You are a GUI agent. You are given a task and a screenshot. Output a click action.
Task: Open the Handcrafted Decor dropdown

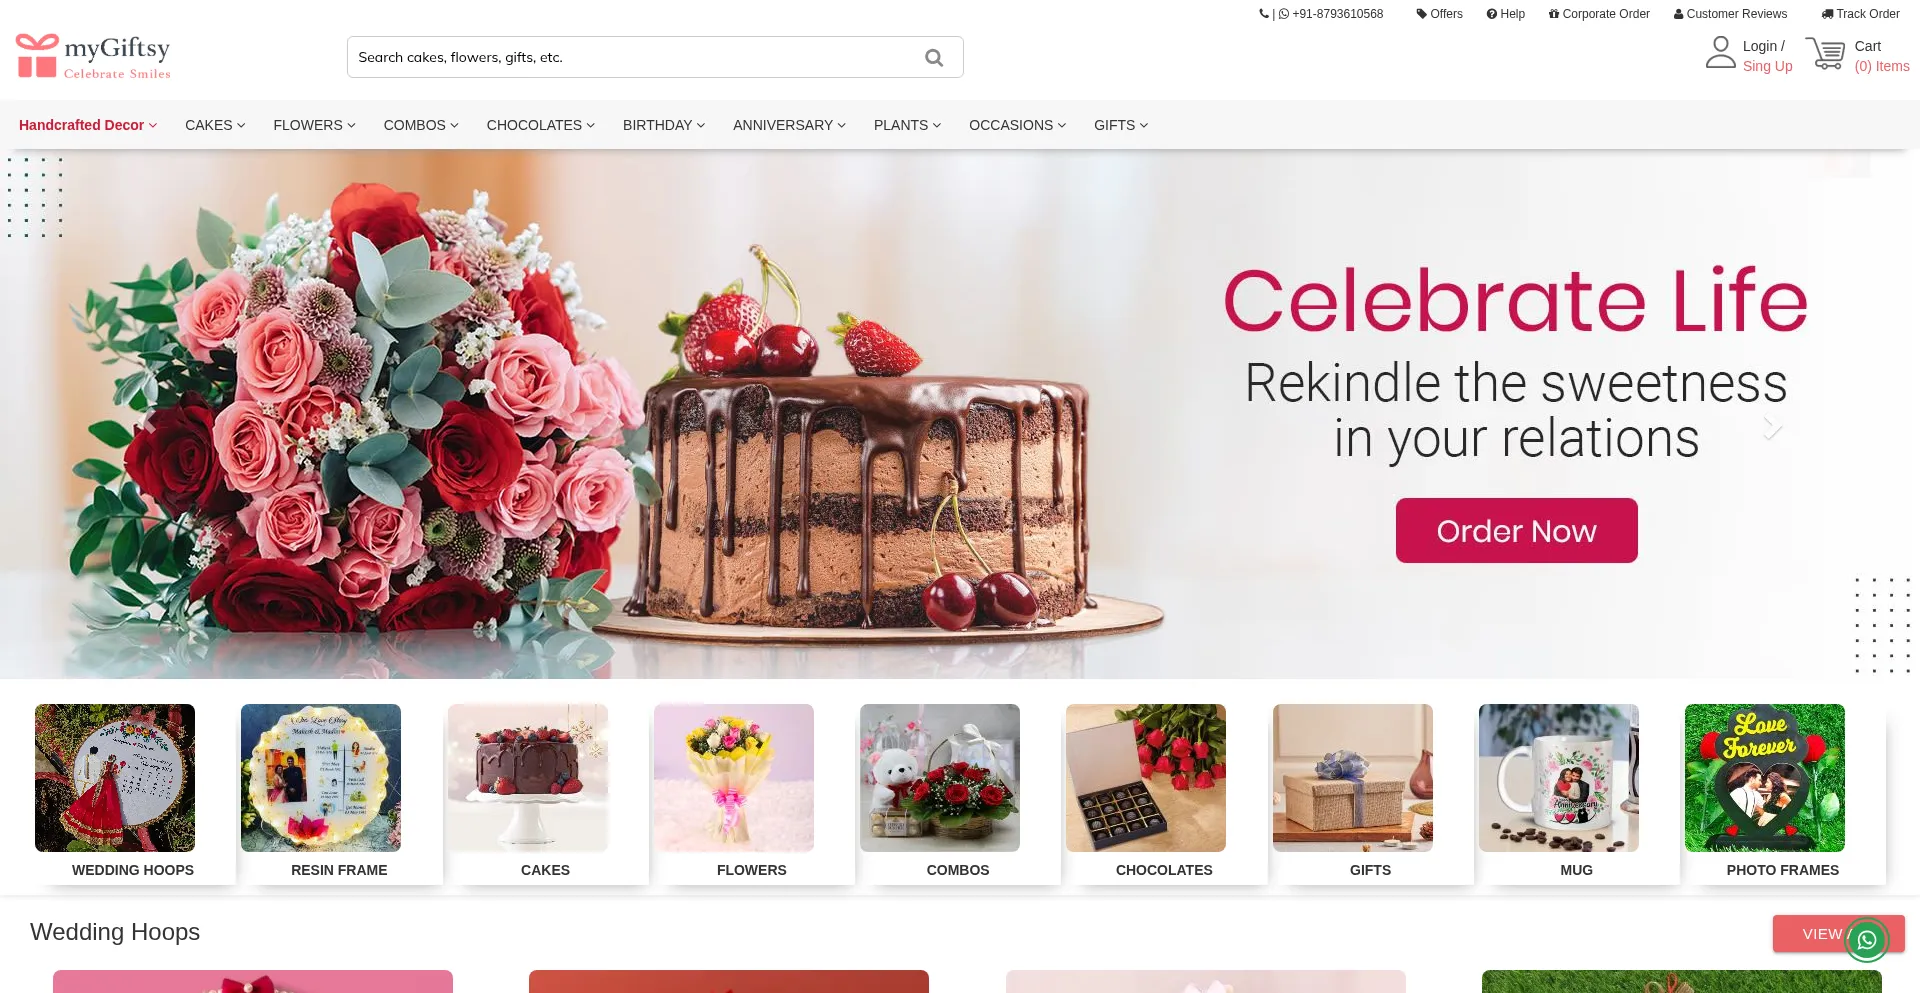[88, 125]
